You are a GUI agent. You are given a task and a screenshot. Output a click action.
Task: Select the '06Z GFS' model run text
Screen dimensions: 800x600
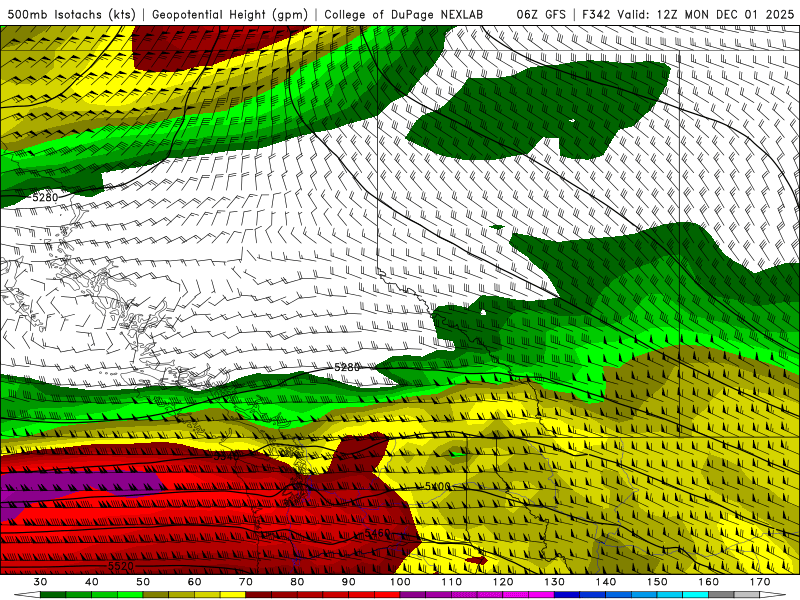coord(541,14)
